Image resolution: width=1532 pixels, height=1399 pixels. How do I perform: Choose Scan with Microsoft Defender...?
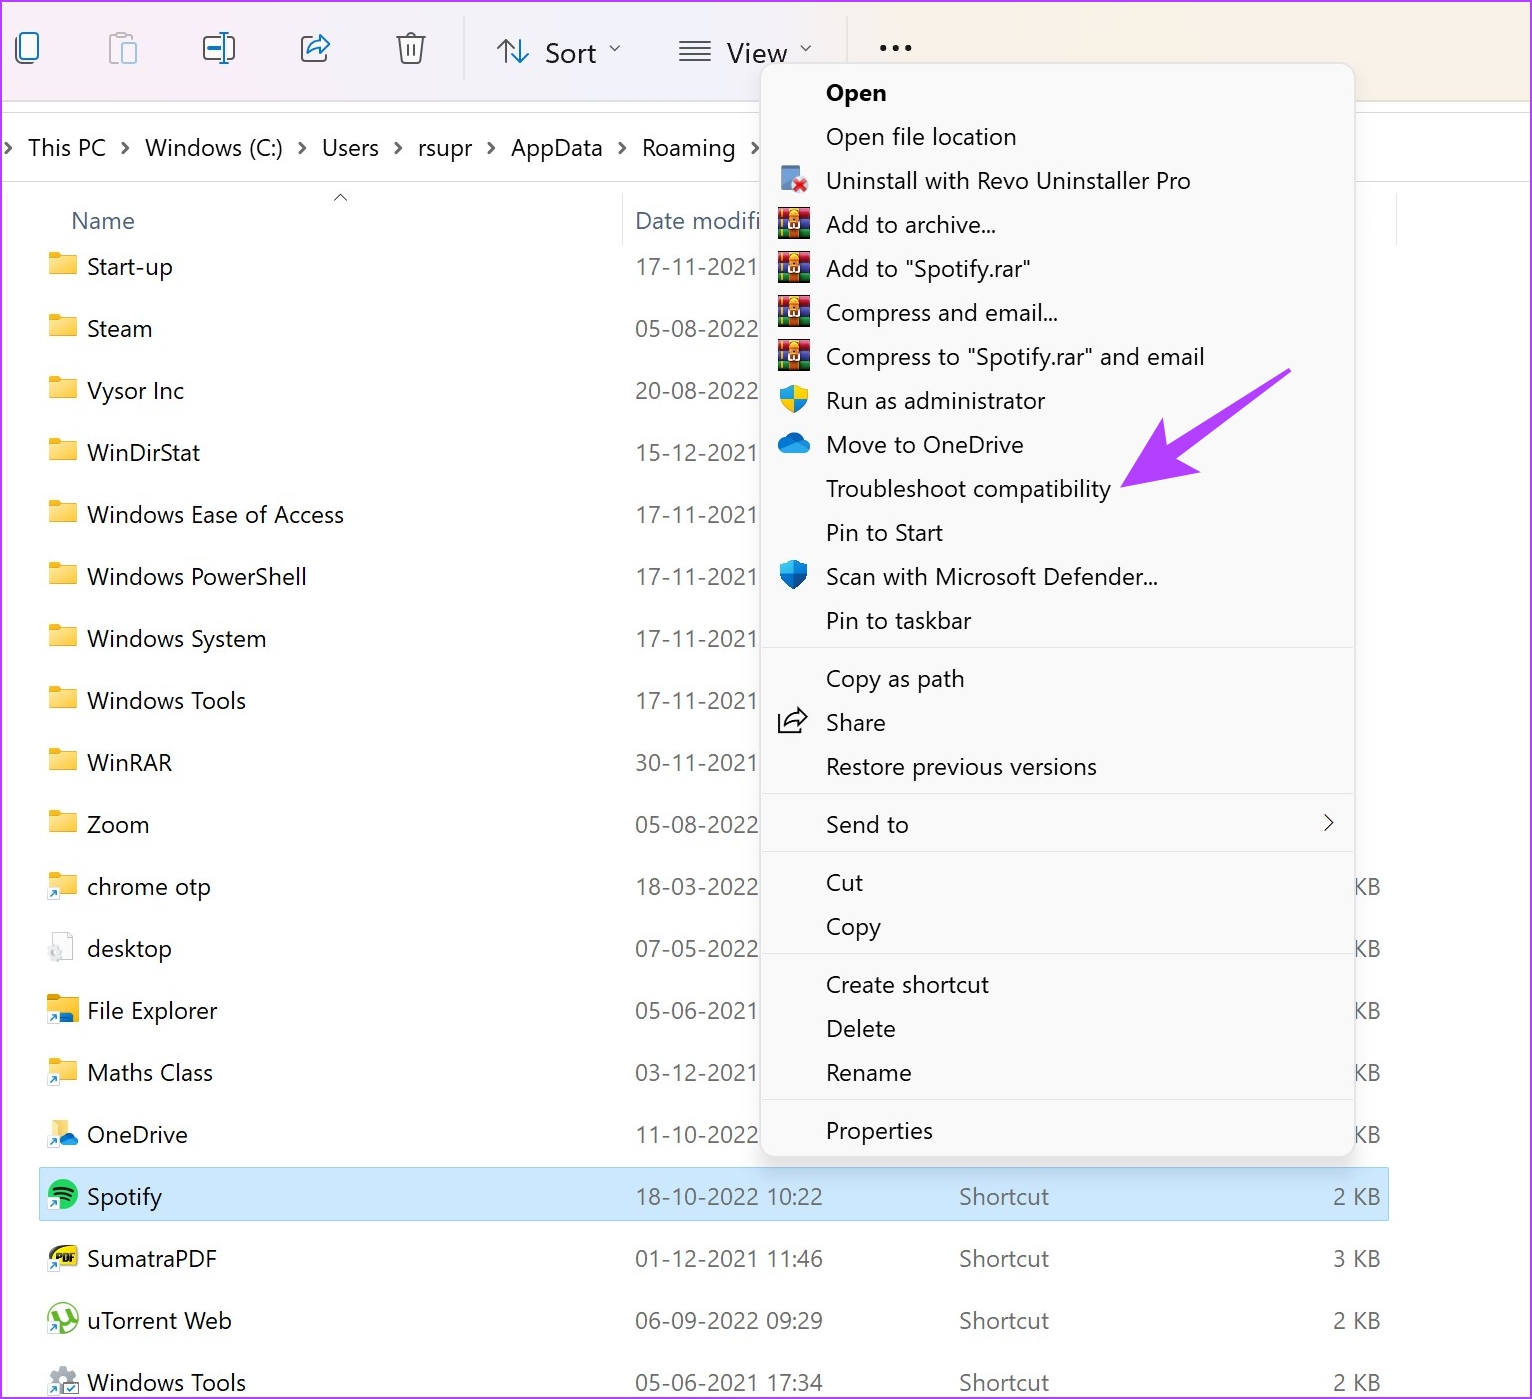[x=1057, y=577]
